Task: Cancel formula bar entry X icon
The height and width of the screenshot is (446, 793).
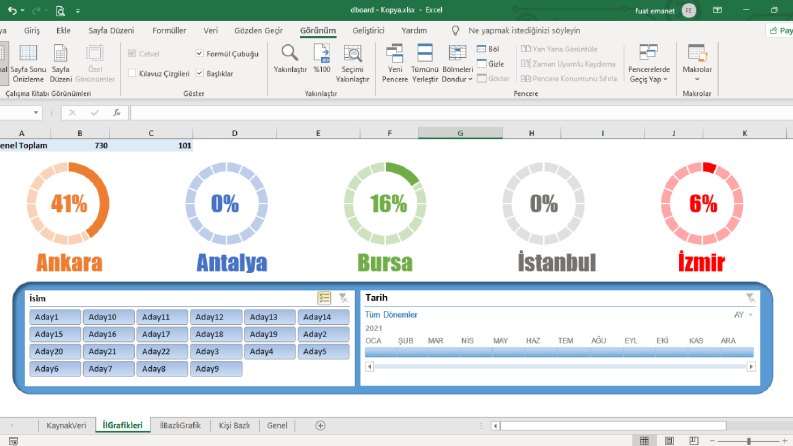Action: pos(72,112)
